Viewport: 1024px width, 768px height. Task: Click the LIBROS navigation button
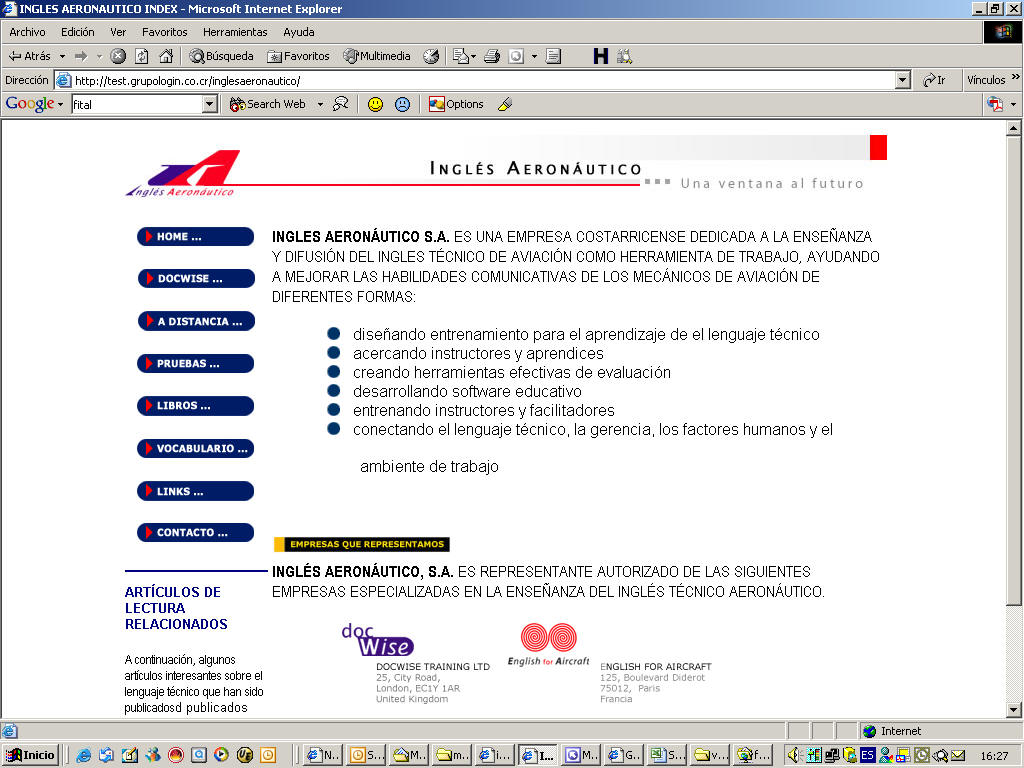(x=195, y=406)
